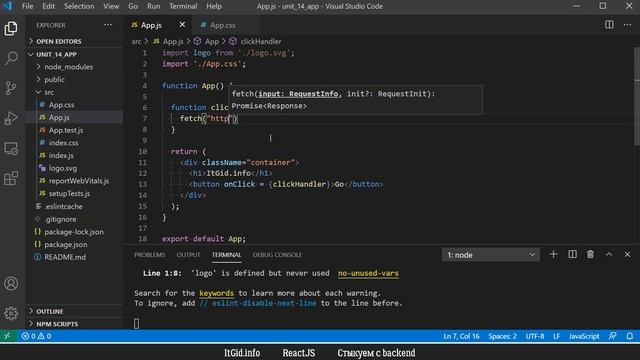Screen dimensions: 640x360
Task: Open Terminal menu
Action: (183, 6)
